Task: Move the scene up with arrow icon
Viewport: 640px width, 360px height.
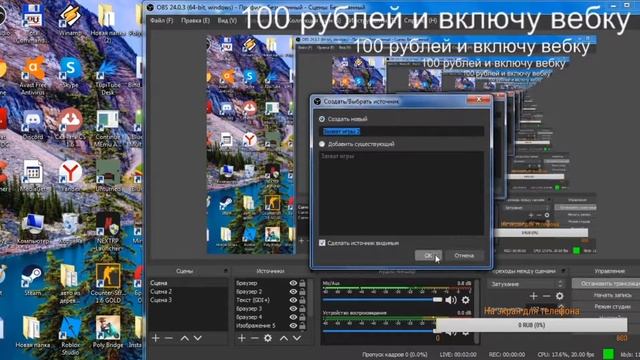Action: point(184,338)
